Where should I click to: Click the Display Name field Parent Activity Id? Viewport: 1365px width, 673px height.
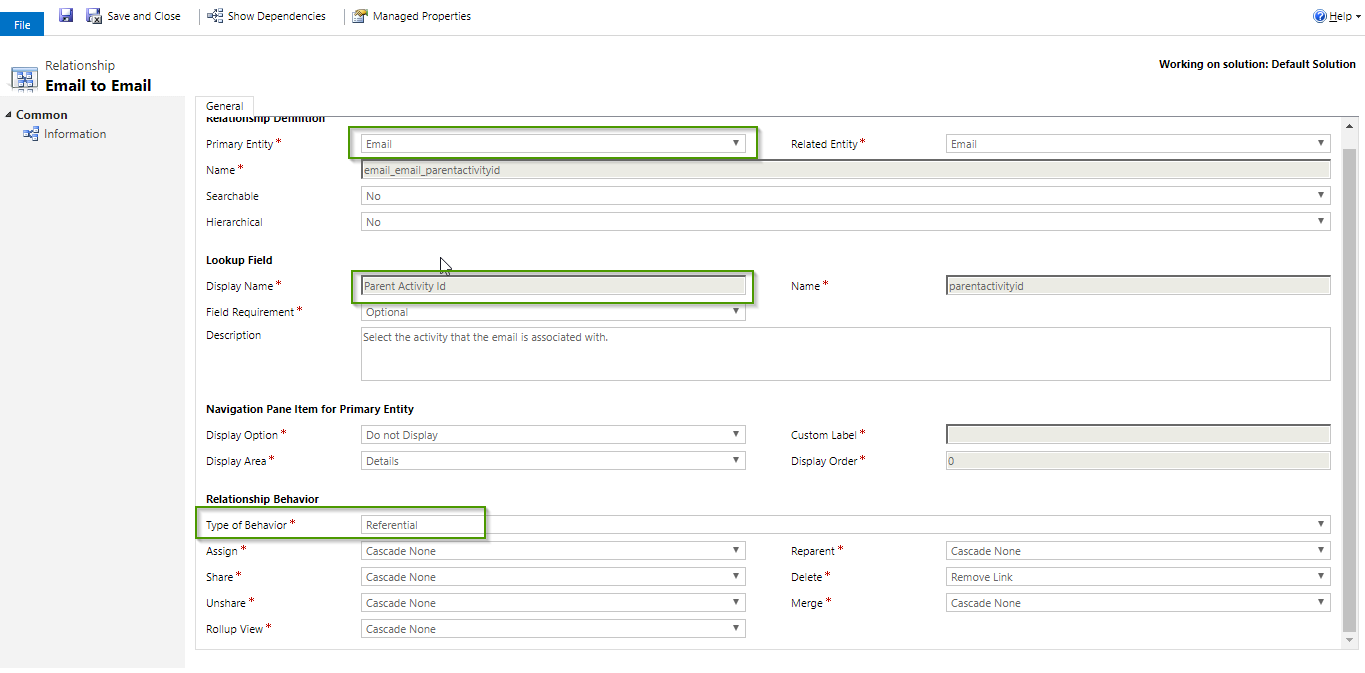tap(553, 286)
